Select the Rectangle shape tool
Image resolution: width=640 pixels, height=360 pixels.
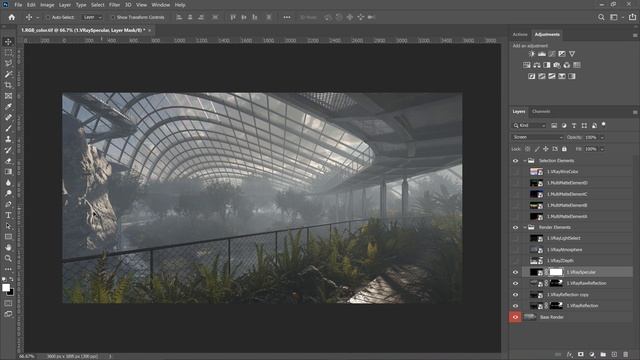pyautogui.click(x=8, y=237)
